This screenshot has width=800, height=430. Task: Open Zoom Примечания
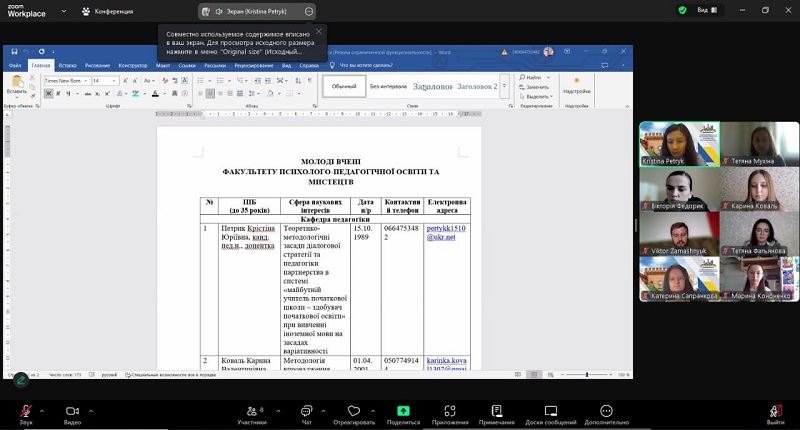(x=496, y=415)
